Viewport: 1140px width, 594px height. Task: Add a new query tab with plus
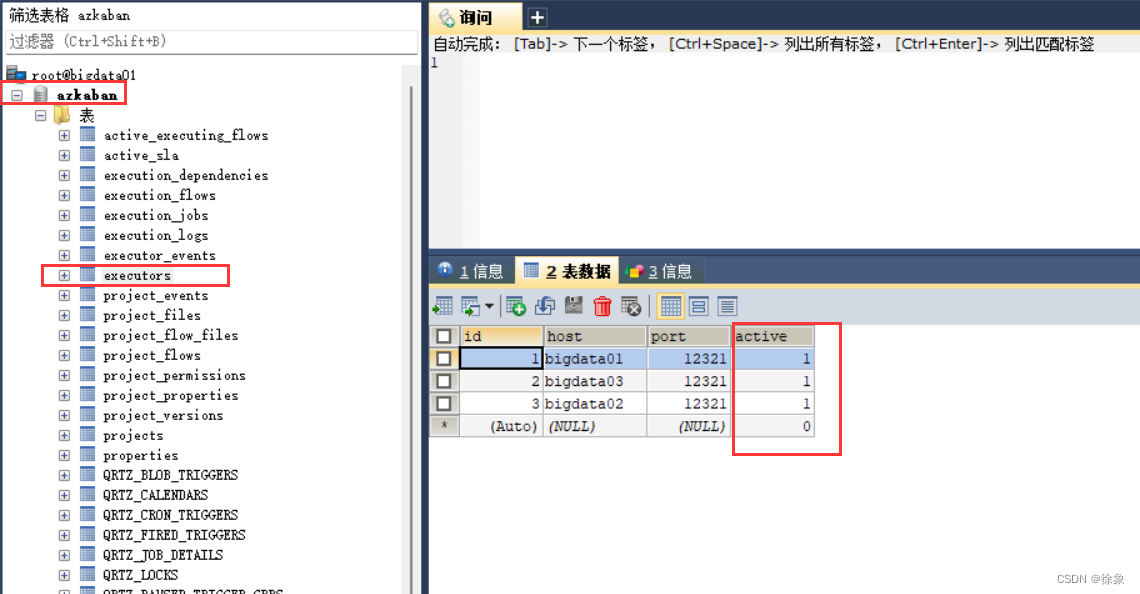[537, 17]
